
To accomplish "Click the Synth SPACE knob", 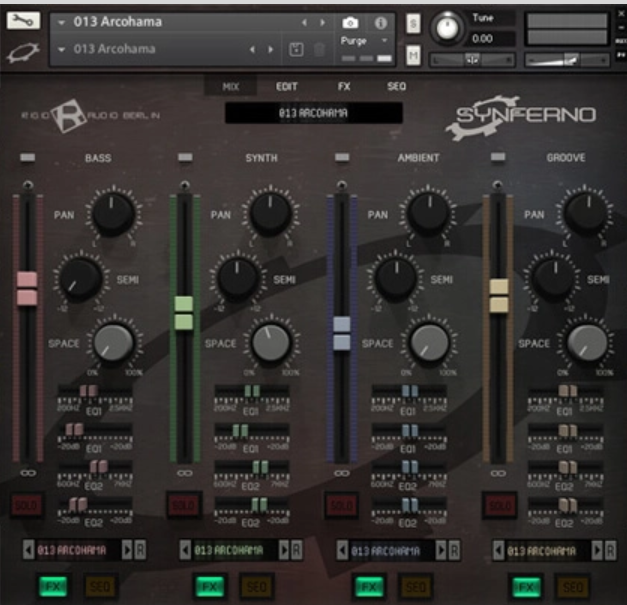I will click(271, 343).
